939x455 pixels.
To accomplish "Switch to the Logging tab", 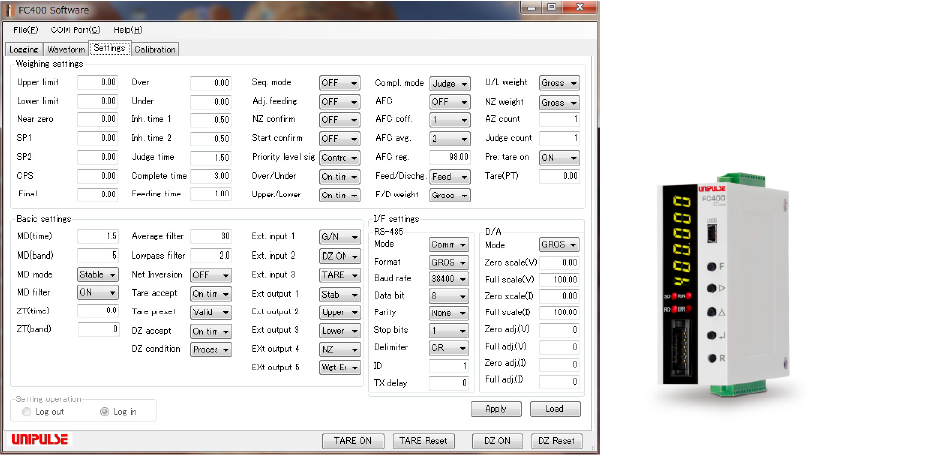I will [23, 50].
